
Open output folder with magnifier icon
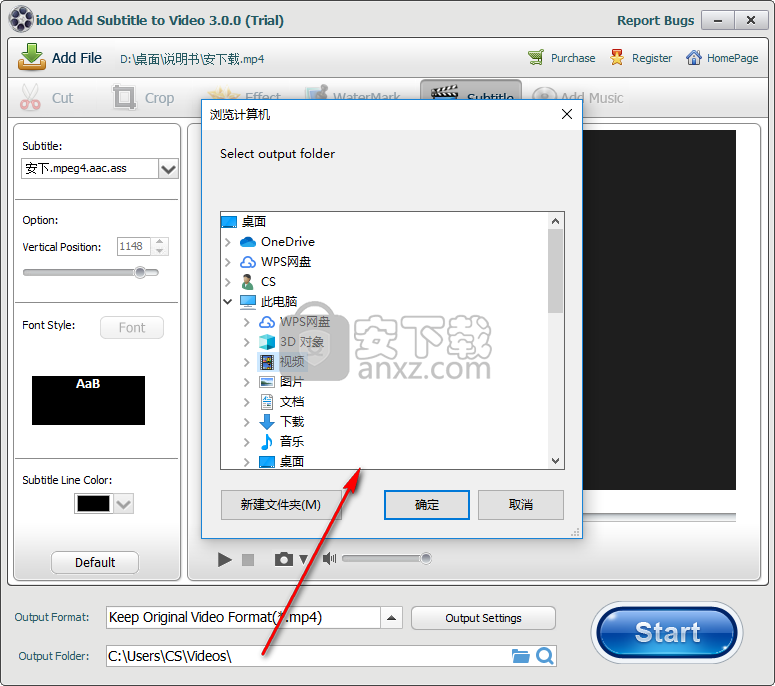click(545, 656)
